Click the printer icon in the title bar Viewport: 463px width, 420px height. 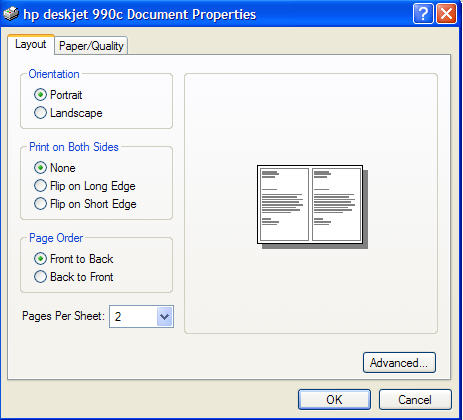click(11, 14)
